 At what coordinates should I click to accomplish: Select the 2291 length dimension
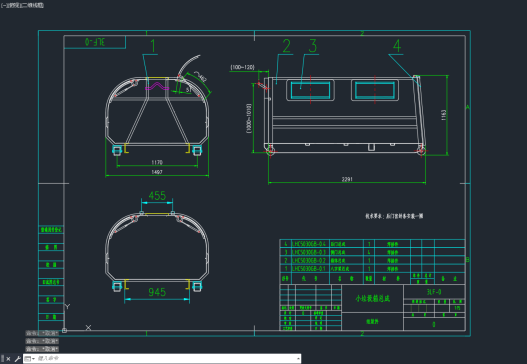coord(347,179)
